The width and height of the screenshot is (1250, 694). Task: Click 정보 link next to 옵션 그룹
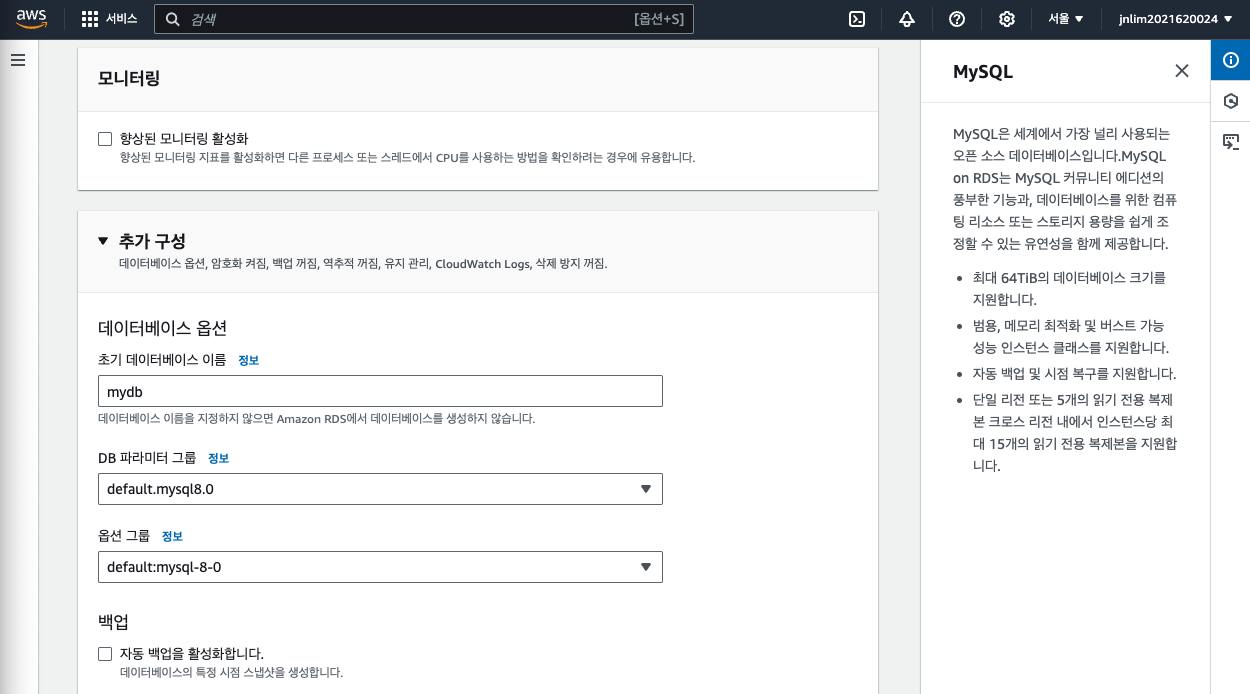point(172,536)
